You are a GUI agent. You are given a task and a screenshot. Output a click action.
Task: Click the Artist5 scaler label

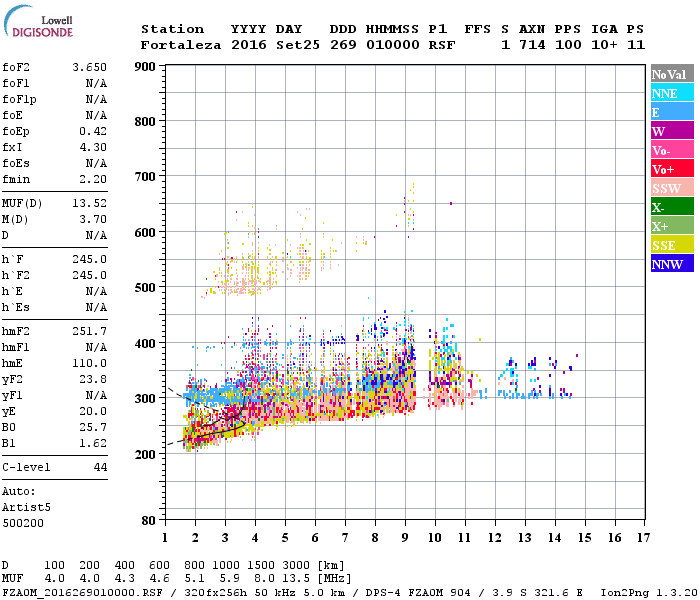pyautogui.click(x=26, y=508)
